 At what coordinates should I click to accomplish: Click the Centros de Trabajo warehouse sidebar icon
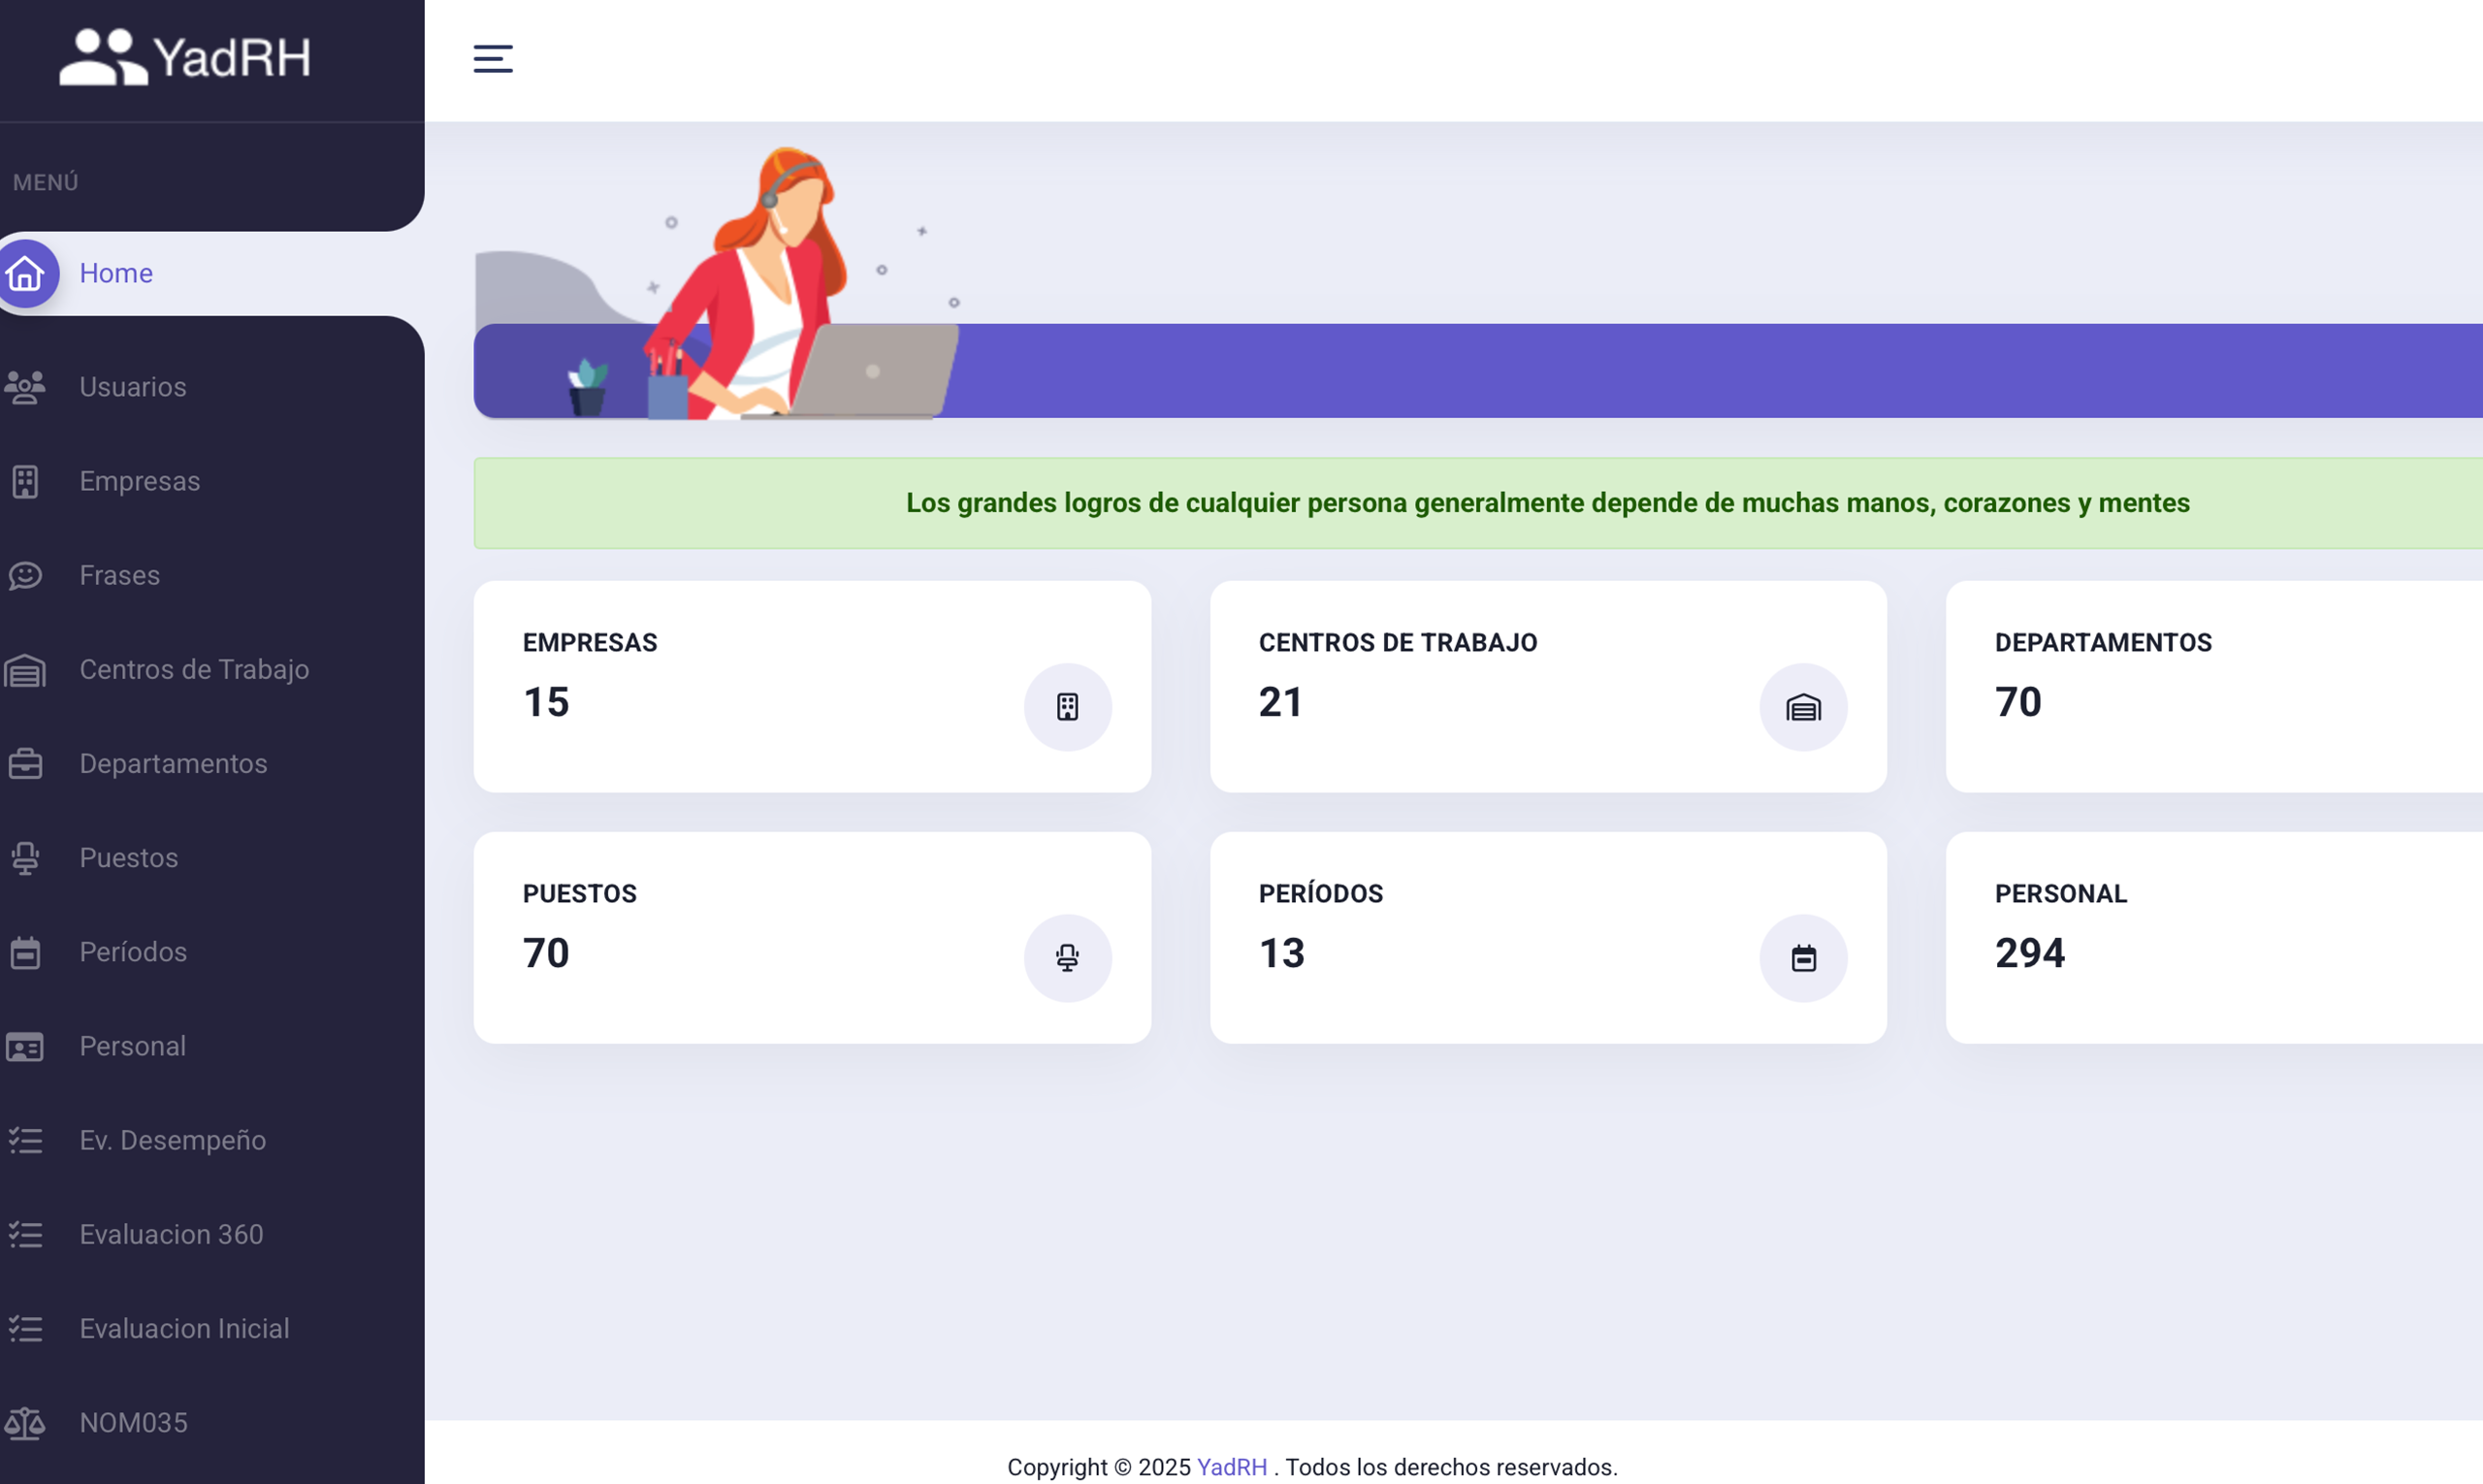(x=25, y=670)
